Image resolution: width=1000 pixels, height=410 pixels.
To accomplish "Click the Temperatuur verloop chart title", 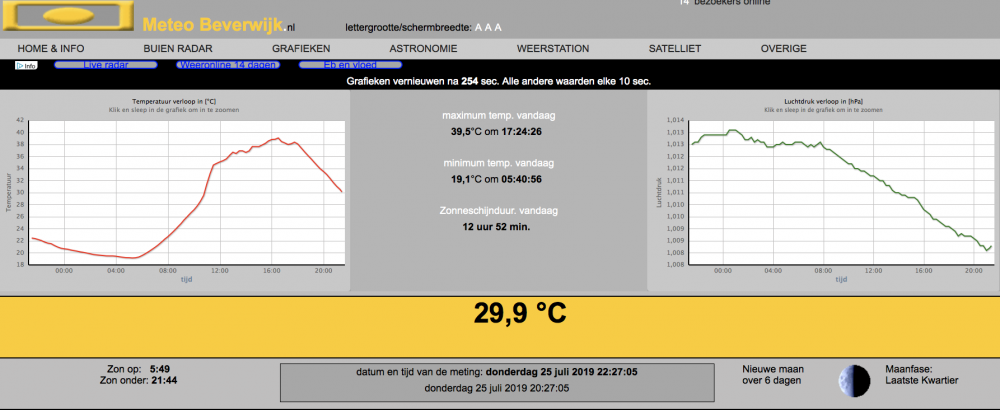I will 174,101.
